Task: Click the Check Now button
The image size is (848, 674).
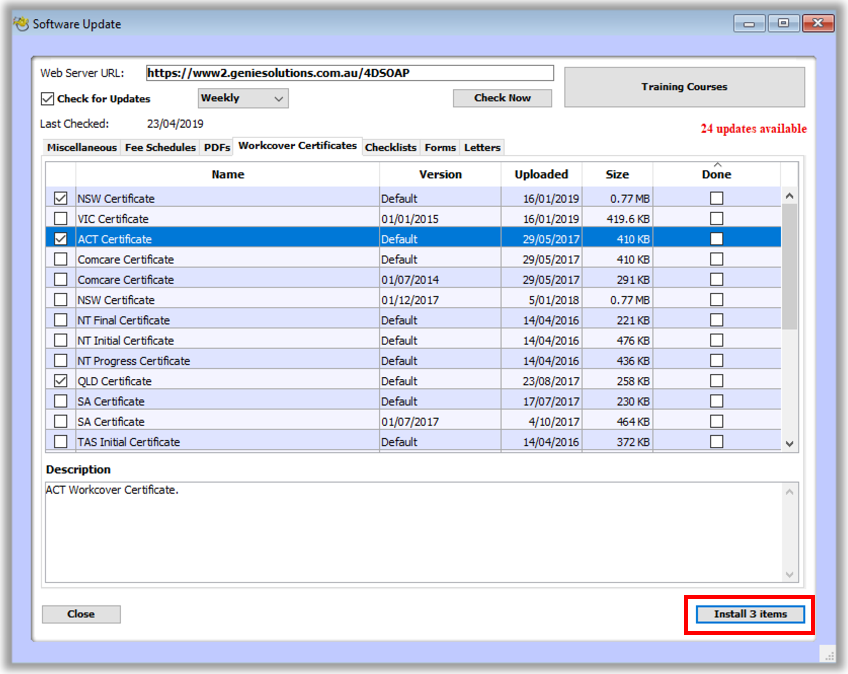Action: [502, 98]
